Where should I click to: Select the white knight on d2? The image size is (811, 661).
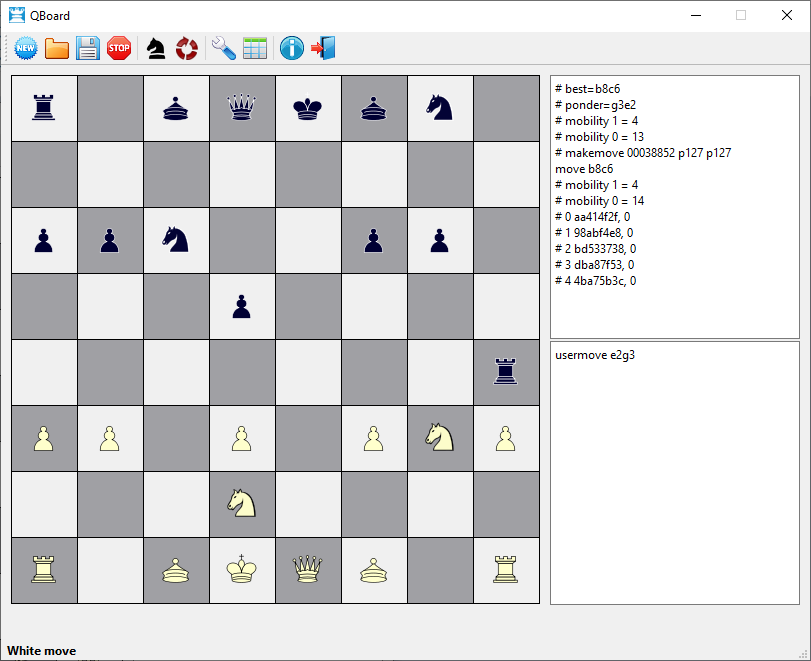click(x=242, y=504)
